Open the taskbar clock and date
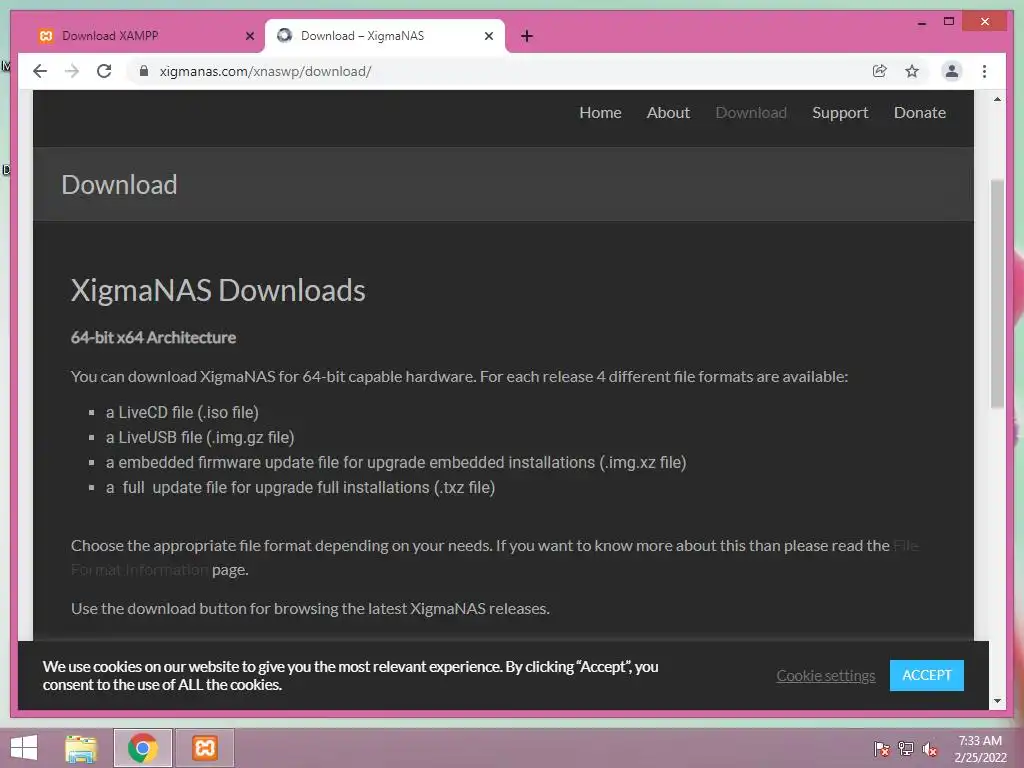This screenshot has width=1024, height=768. point(980,748)
